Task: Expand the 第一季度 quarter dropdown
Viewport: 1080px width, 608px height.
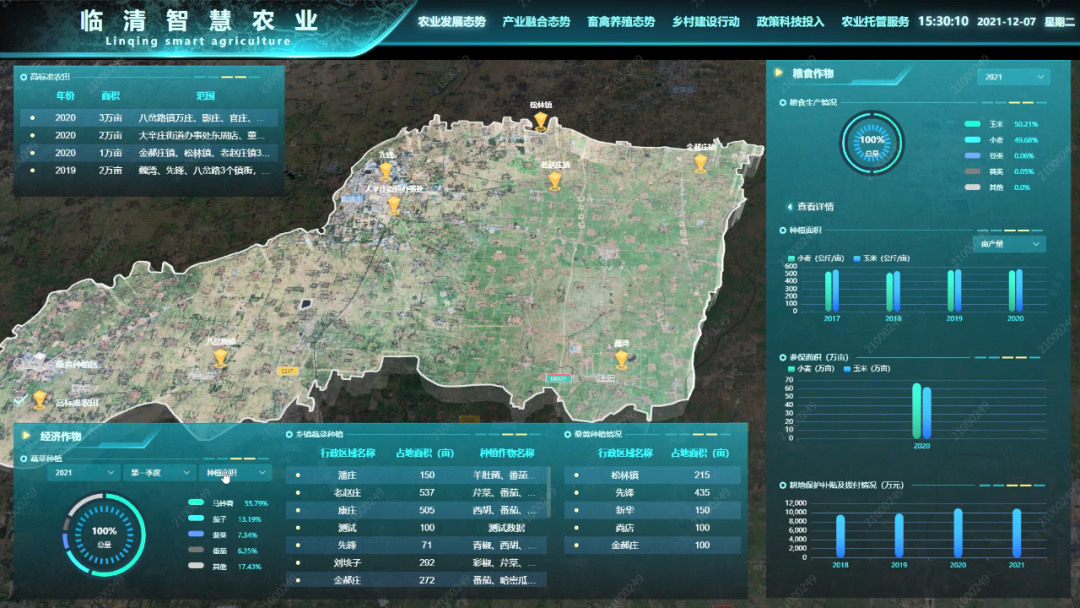Action: tap(158, 472)
